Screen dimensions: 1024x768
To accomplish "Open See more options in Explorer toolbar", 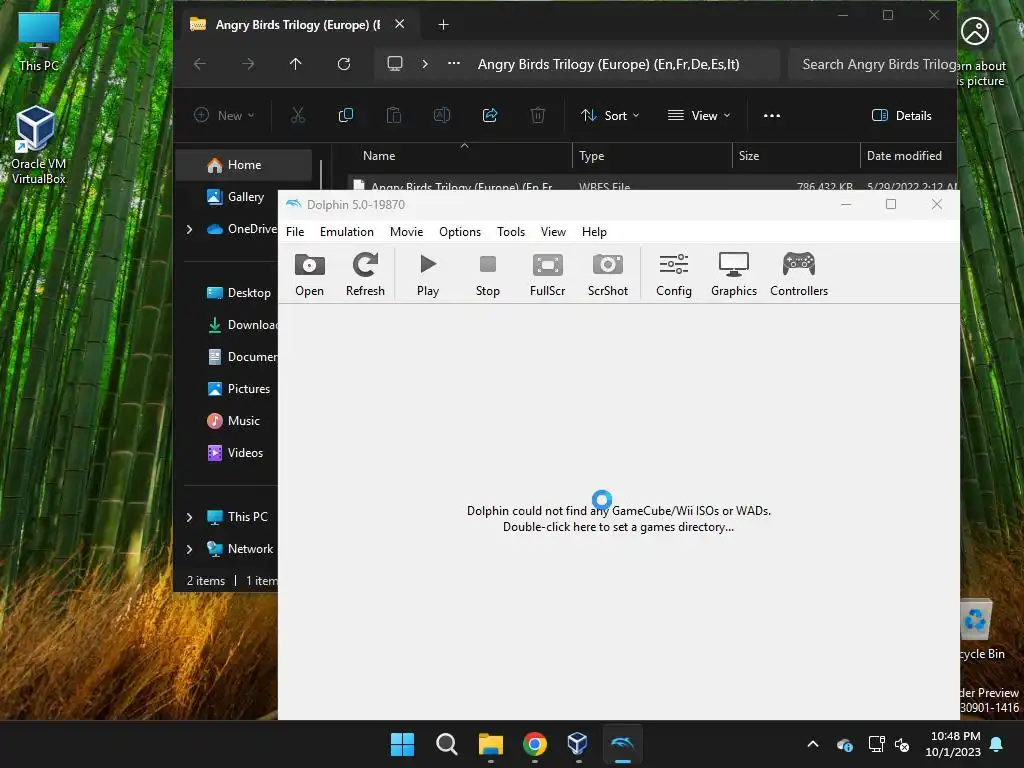I will [772, 116].
